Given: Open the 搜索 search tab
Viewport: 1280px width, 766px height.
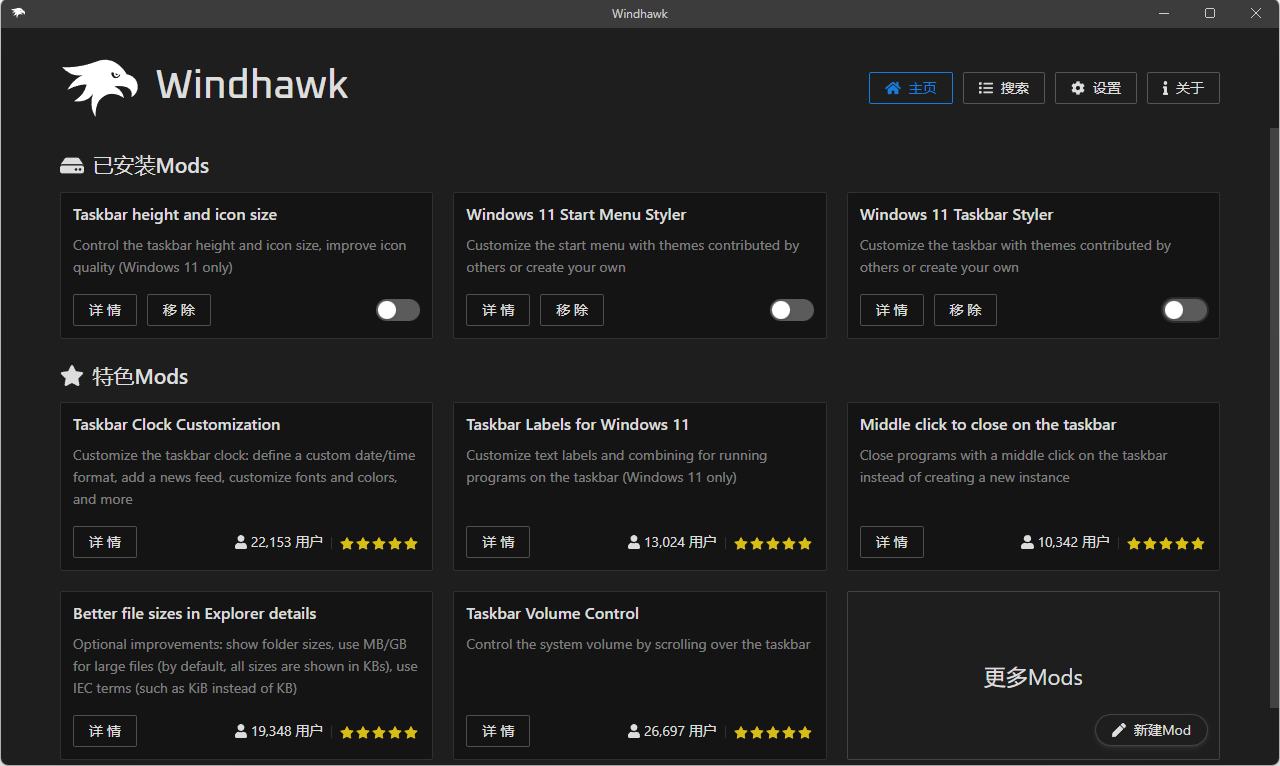Looking at the screenshot, I should (x=1004, y=88).
